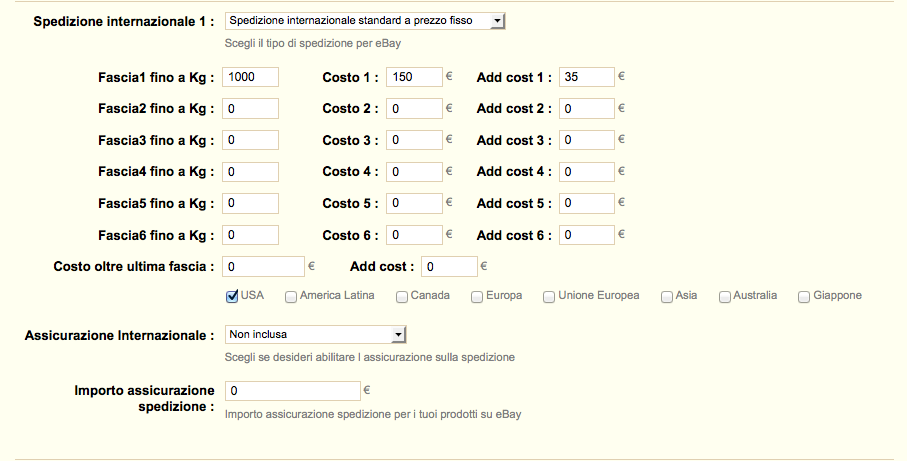The height and width of the screenshot is (461, 907).
Task: Toggle the Australia checkbox
Action: pos(725,296)
